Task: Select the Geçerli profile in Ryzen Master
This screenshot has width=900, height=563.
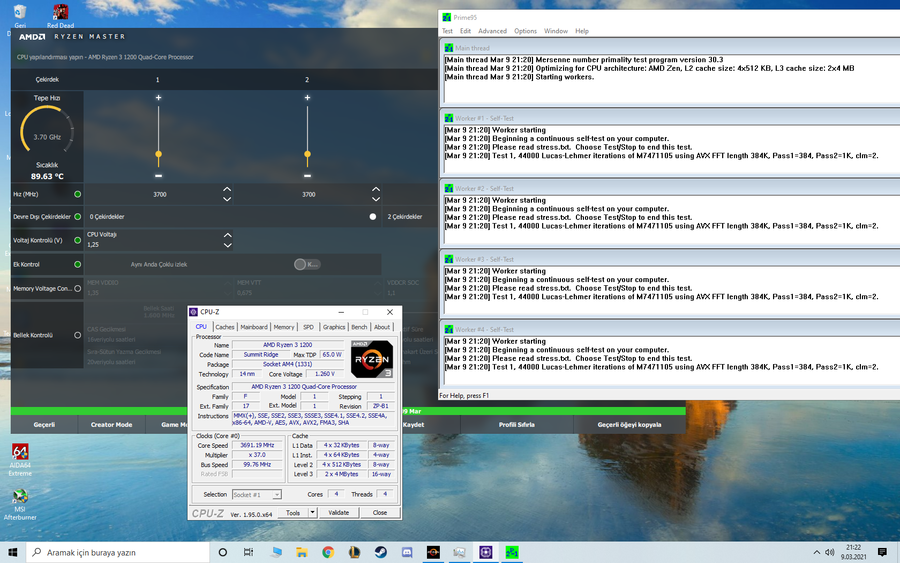Action: (44, 425)
